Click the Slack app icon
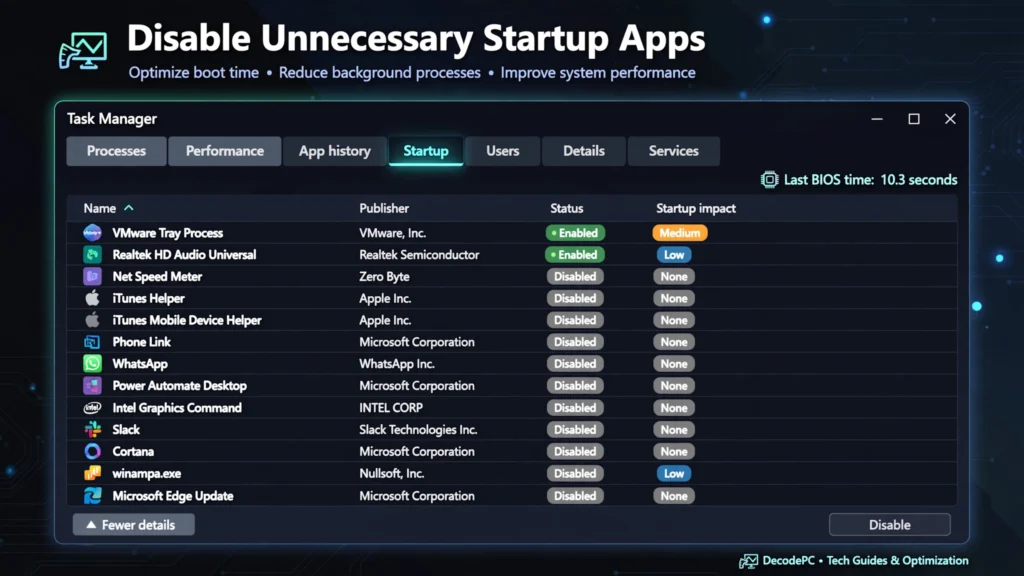 (93, 429)
